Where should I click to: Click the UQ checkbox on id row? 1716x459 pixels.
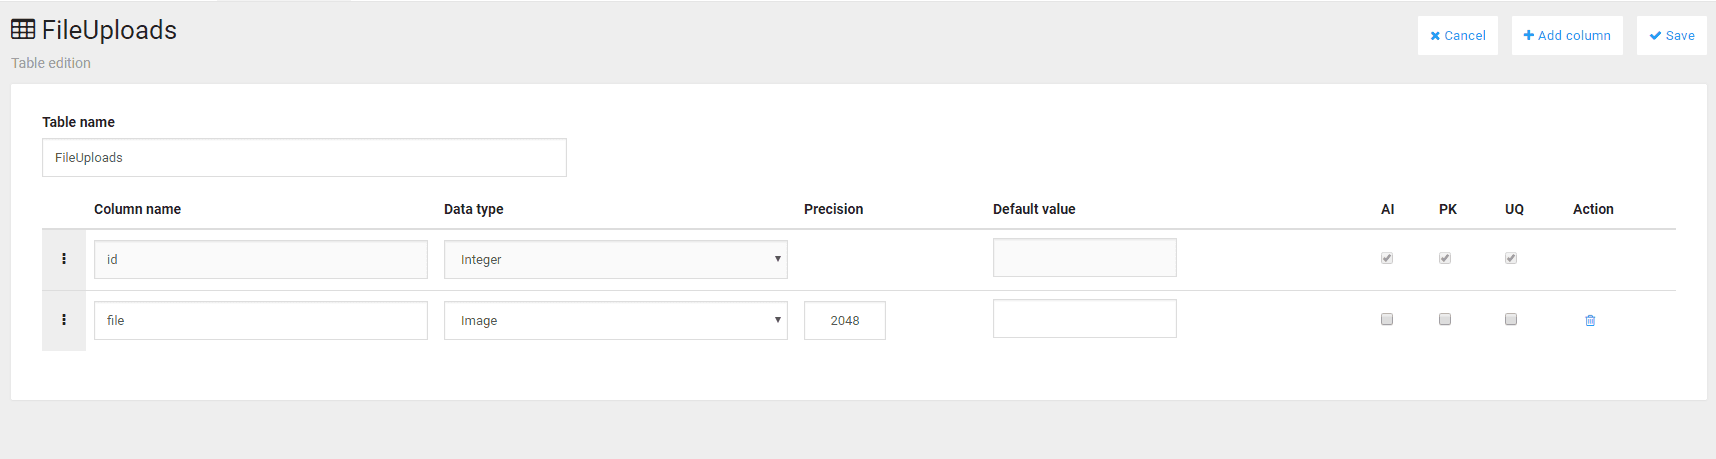[1511, 258]
